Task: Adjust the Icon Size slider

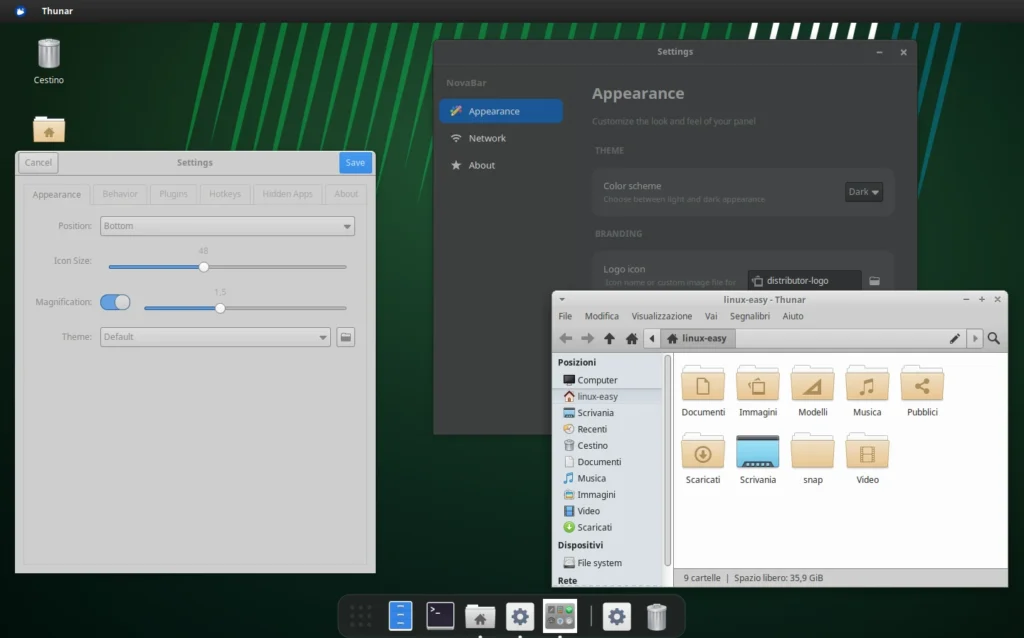Action: pyautogui.click(x=203, y=267)
